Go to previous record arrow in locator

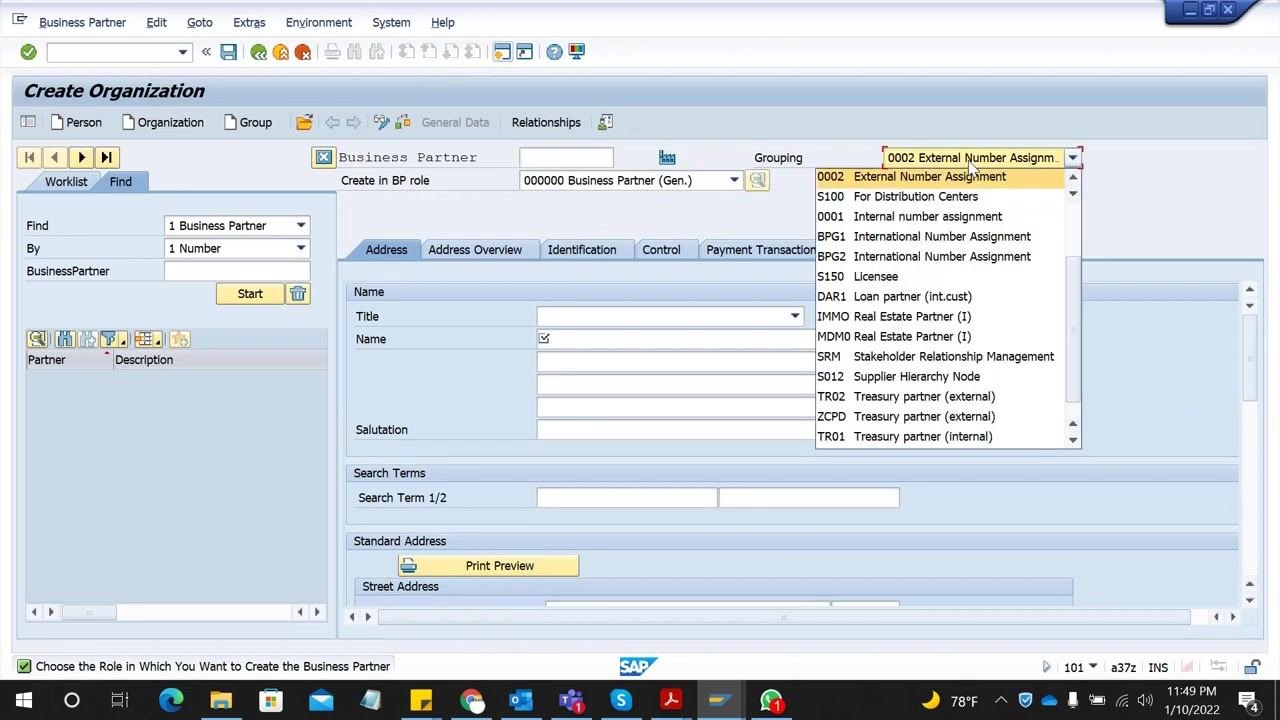tap(55, 157)
